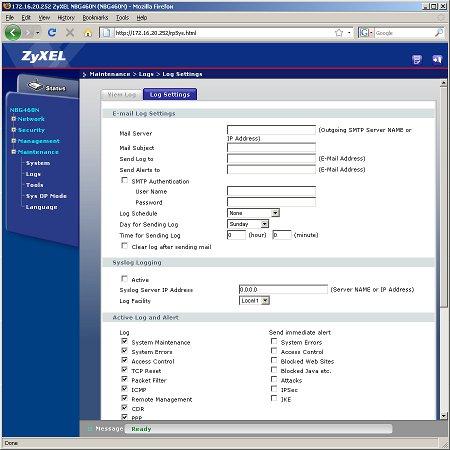The height and width of the screenshot is (450, 450).
Task: Click the Password input field
Action: (x=271, y=202)
